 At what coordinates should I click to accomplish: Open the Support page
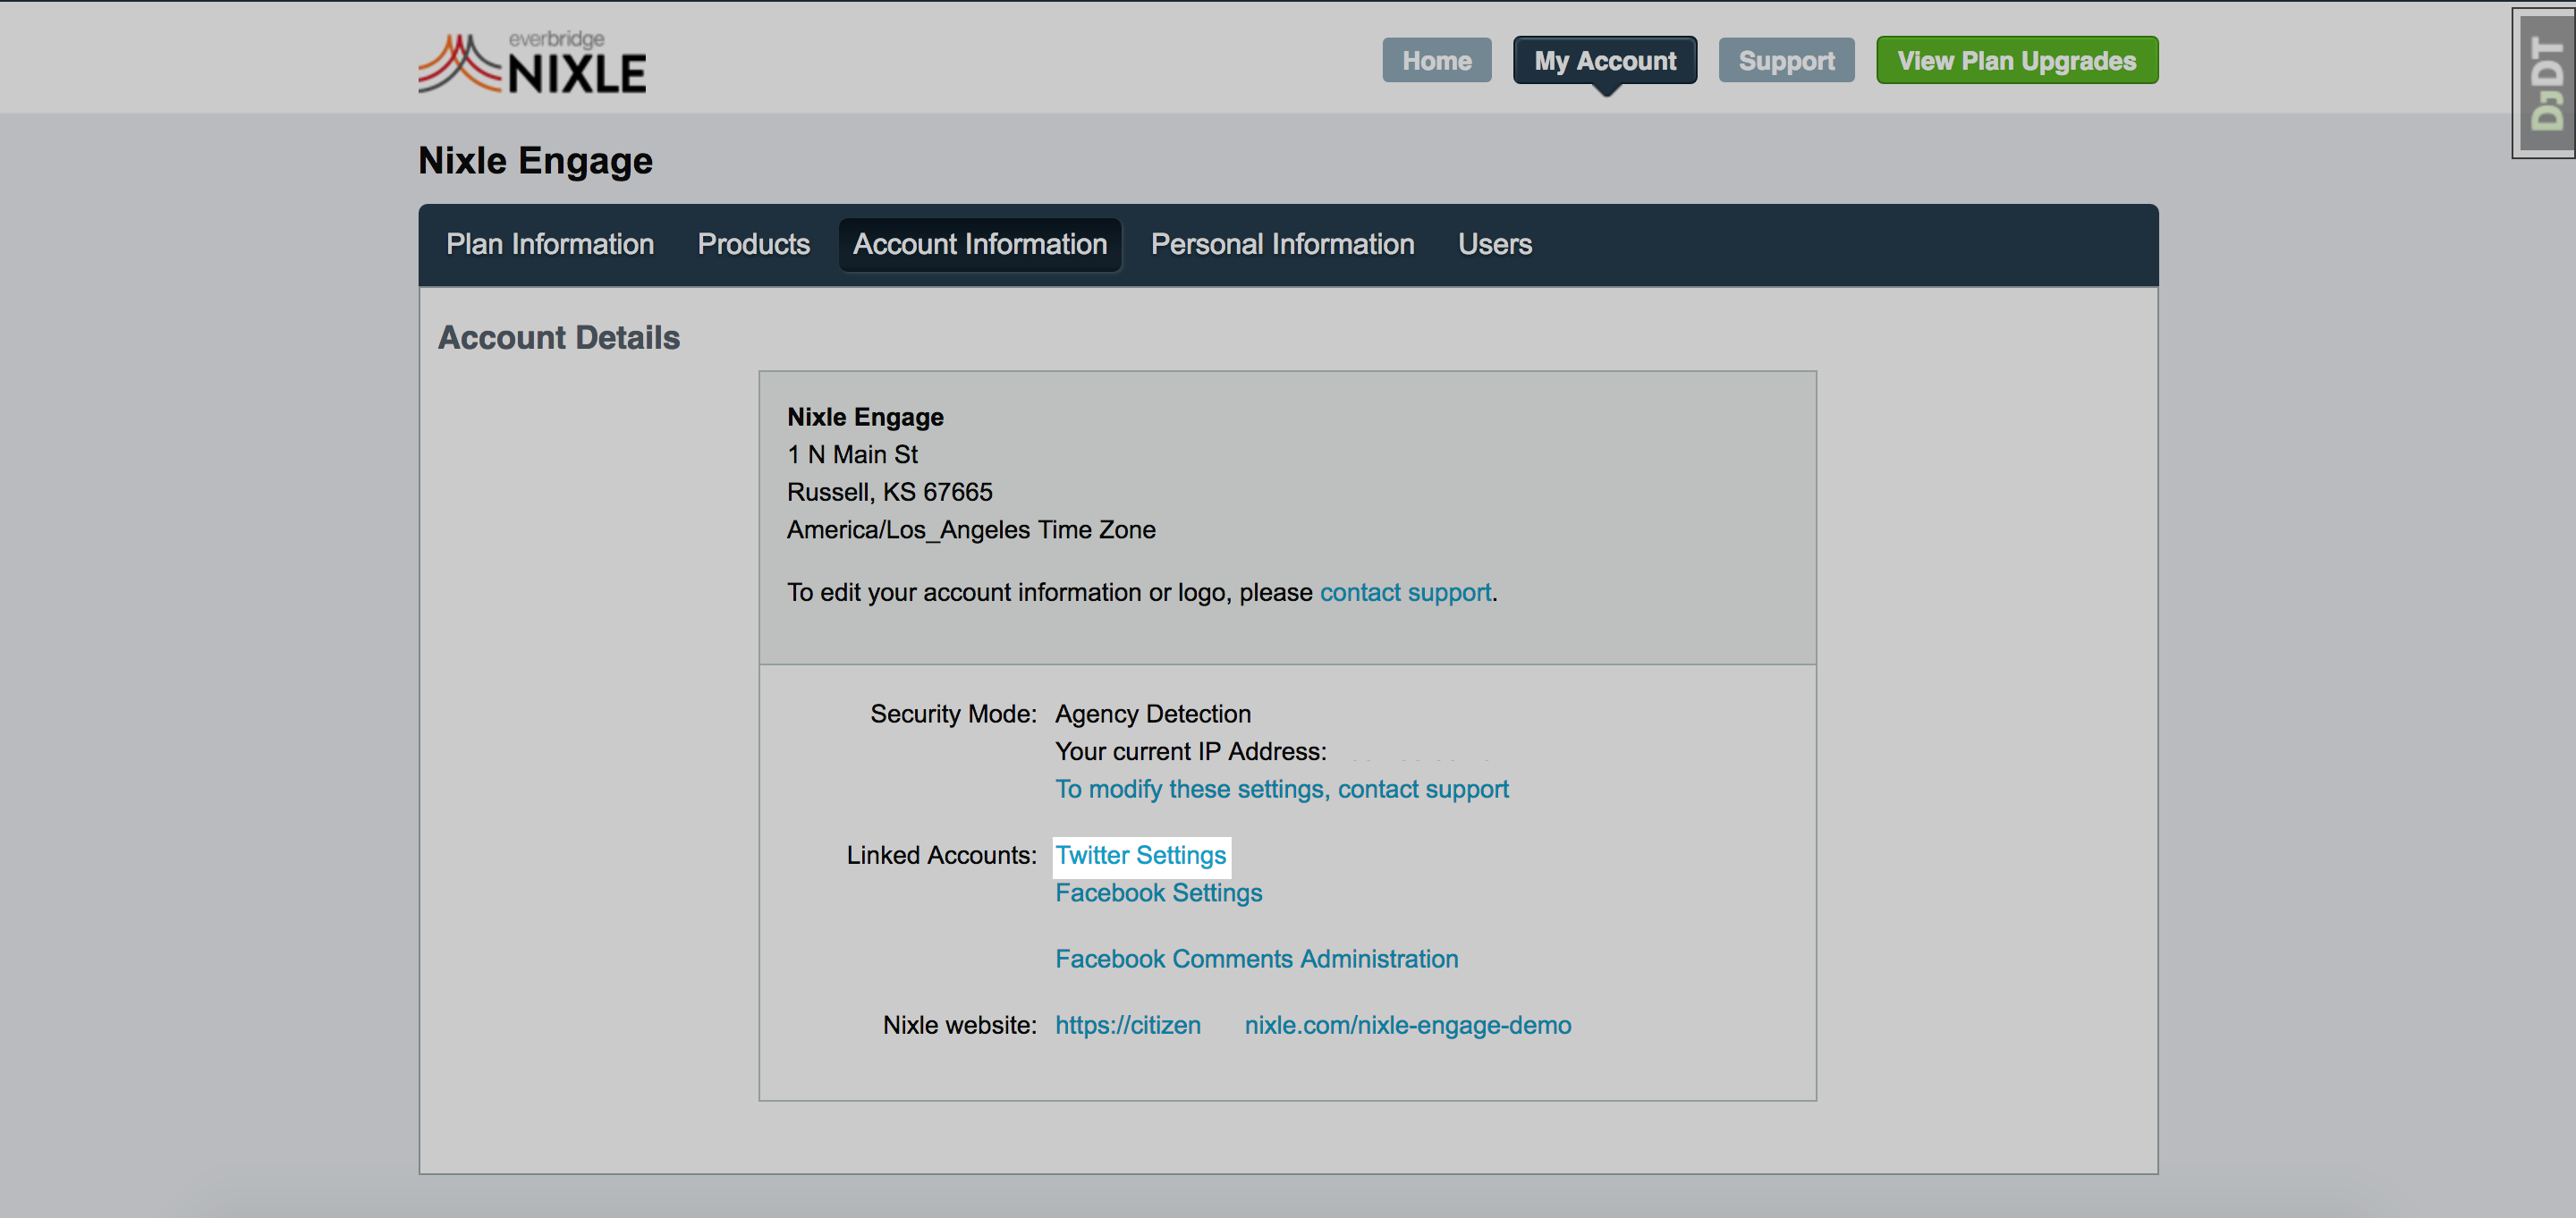[1786, 61]
